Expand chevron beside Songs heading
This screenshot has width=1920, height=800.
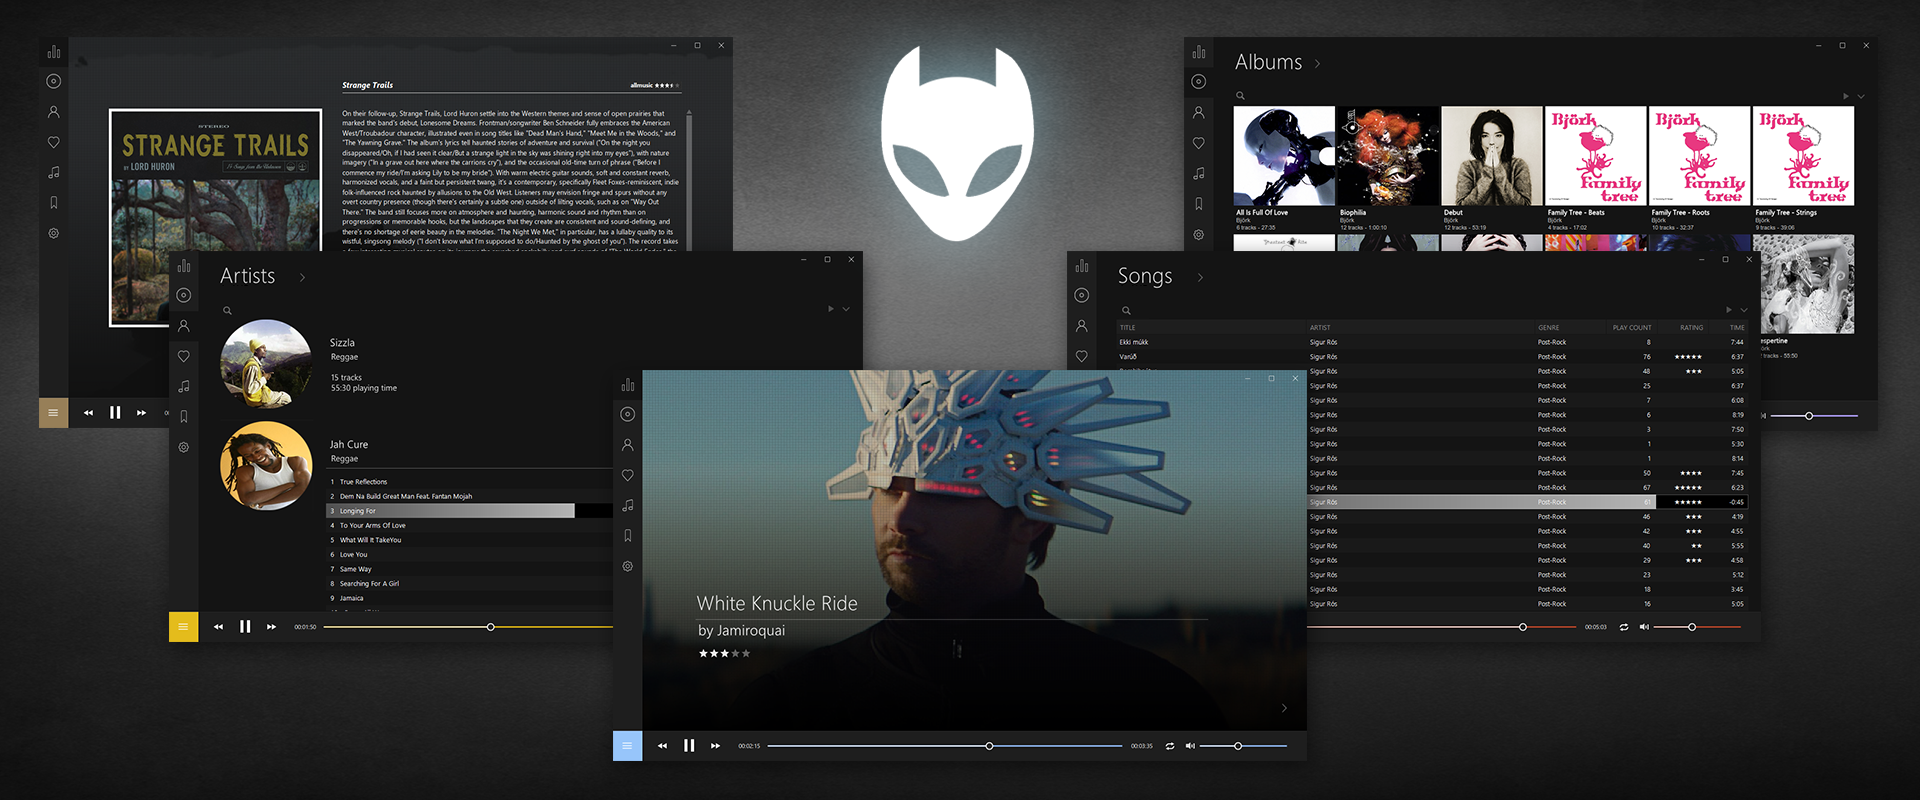[x=1200, y=278]
